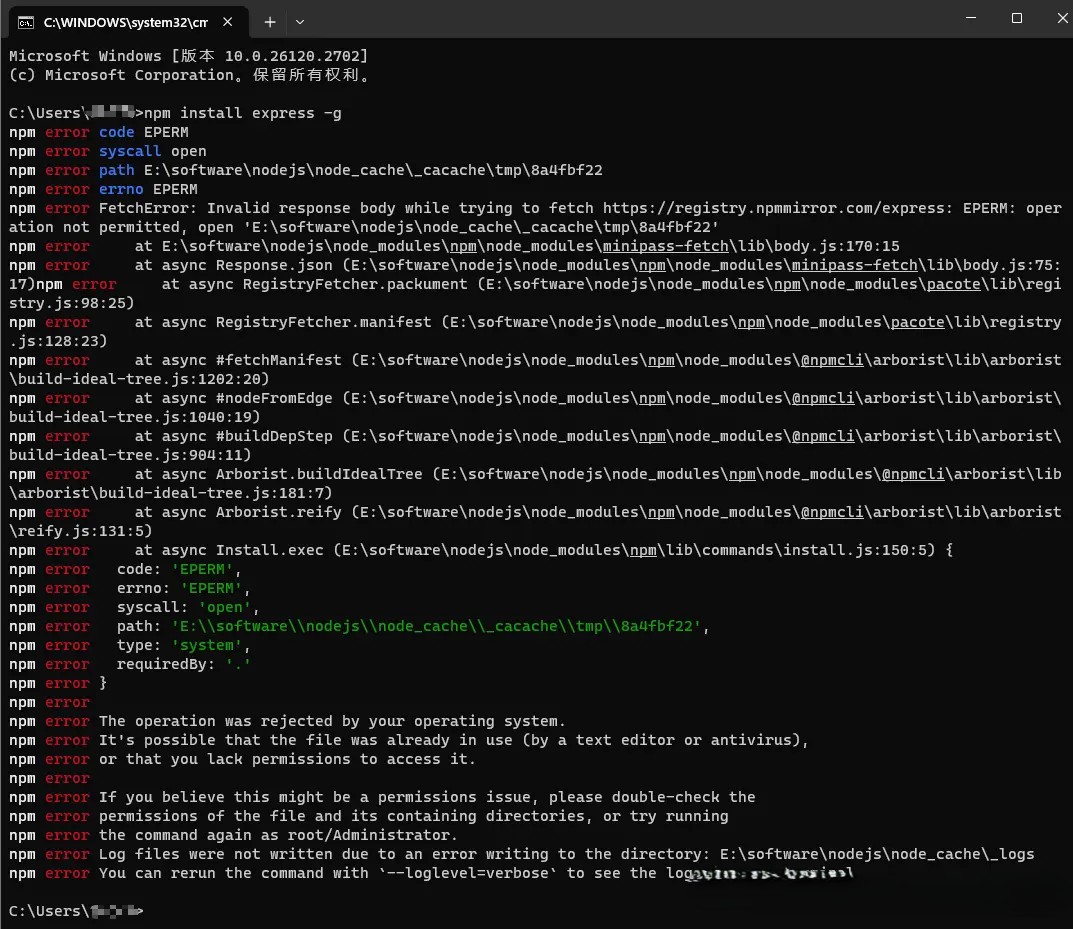This screenshot has height=929, width=1073.
Task: Maximize the terminal window
Action: pos(1016,18)
